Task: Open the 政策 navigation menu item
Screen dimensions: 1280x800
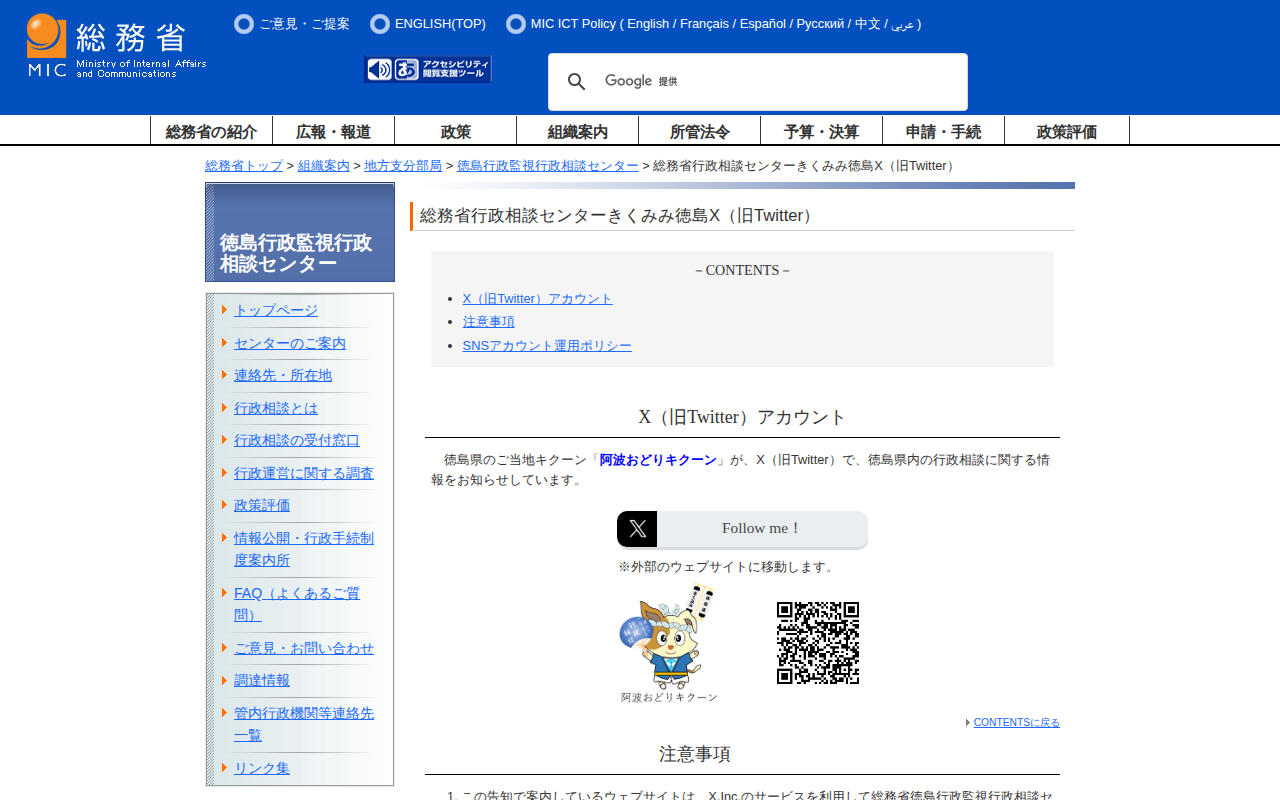Action: click(455, 131)
